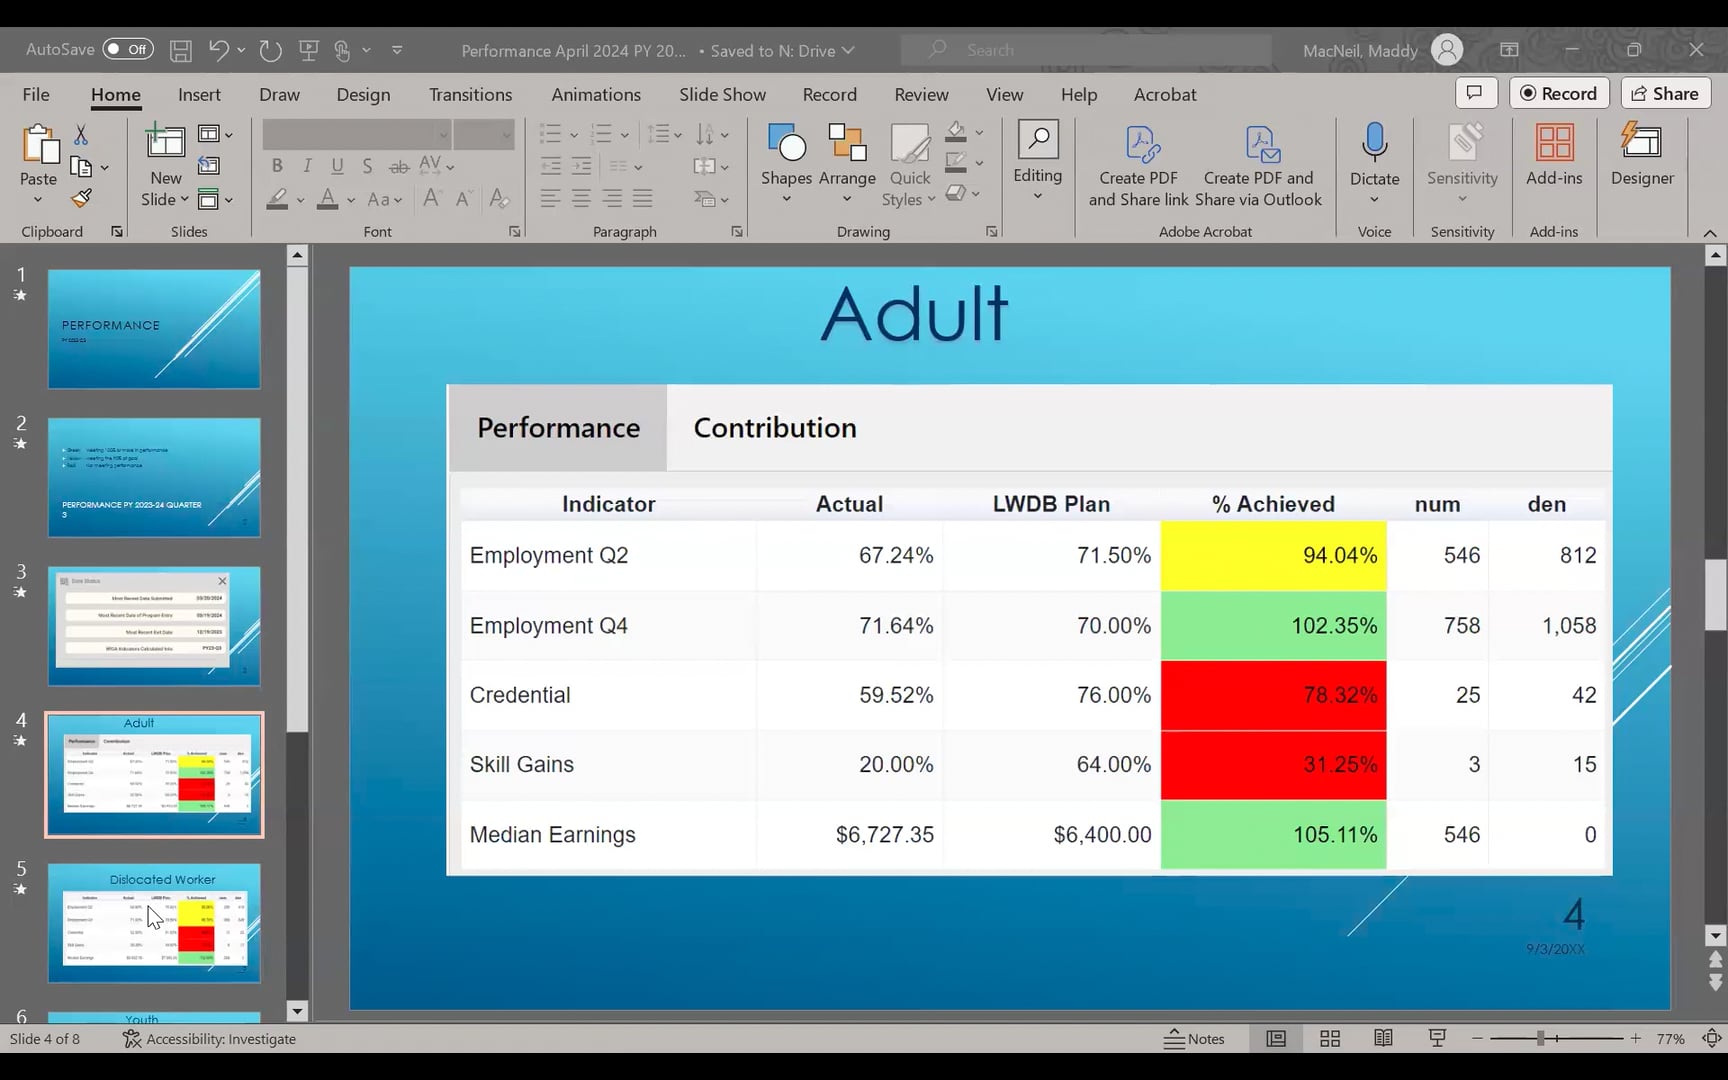Screen dimensions: 1728x1080
Task: Toggle Normal view in status bar
Action: 1276,1039
